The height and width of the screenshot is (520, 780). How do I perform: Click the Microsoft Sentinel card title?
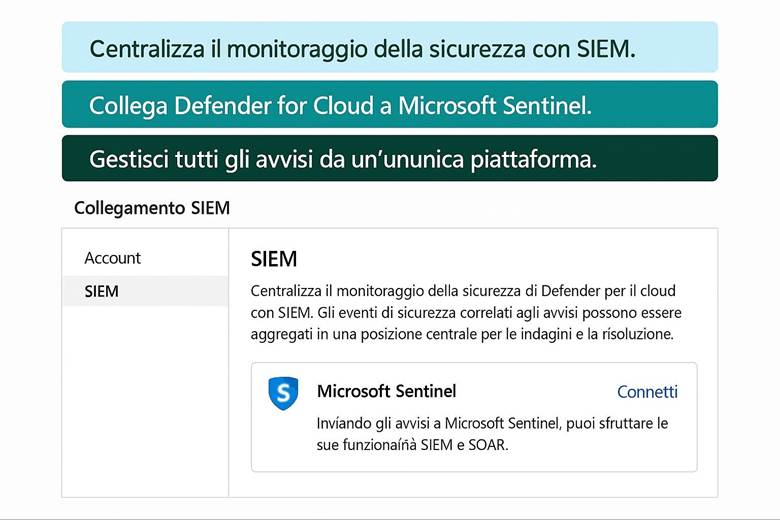click(386, 391)
